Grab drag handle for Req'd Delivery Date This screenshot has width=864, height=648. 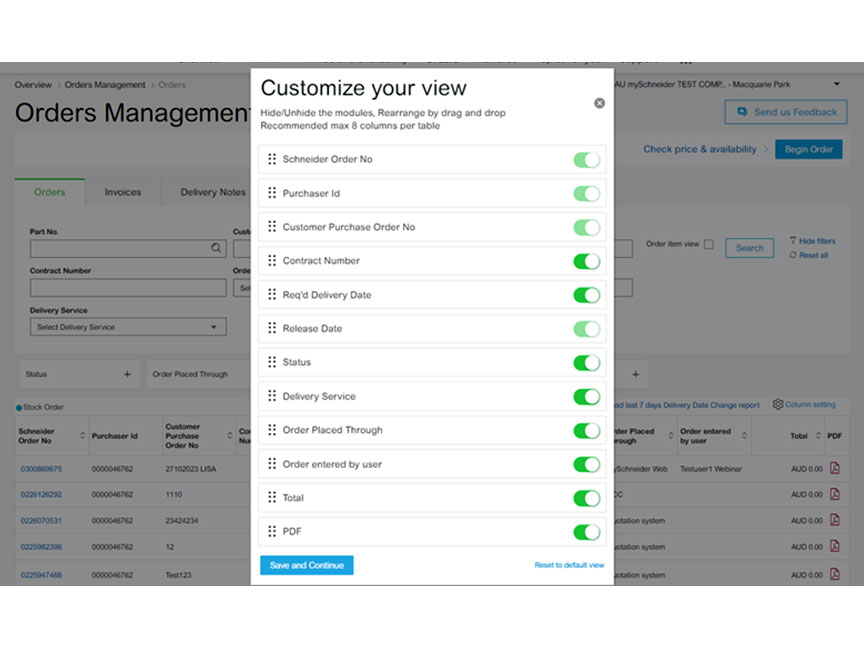pos(272,294)
